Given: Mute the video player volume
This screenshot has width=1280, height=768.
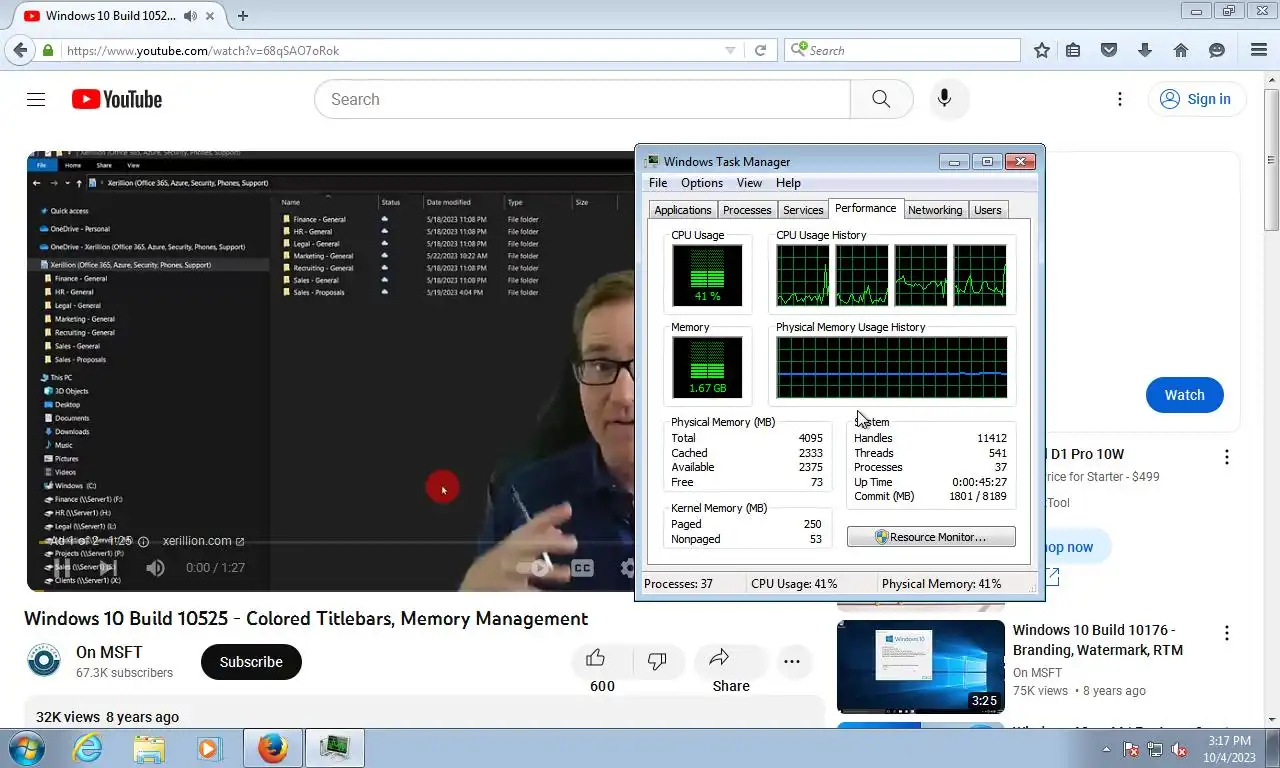Looking at the screenshot, I should coord(155,568).
